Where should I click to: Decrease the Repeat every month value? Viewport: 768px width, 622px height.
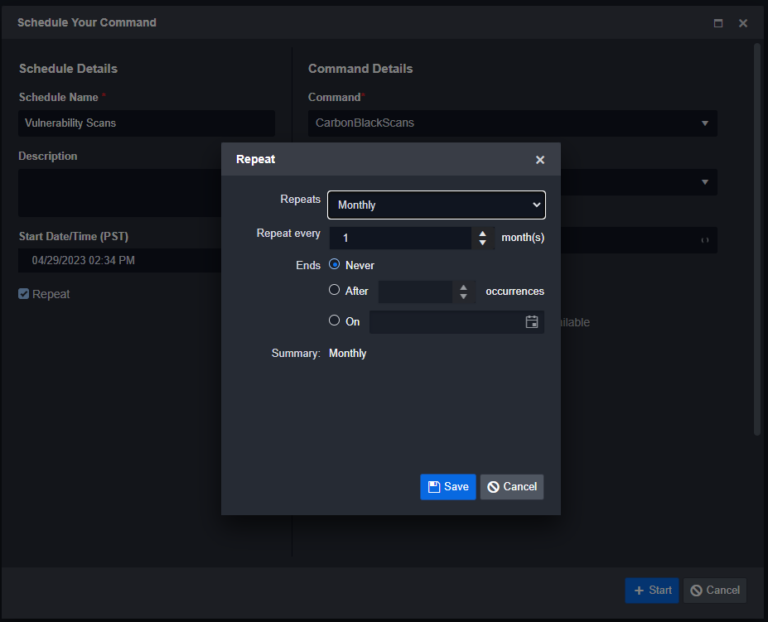click(x=482, y=243)
